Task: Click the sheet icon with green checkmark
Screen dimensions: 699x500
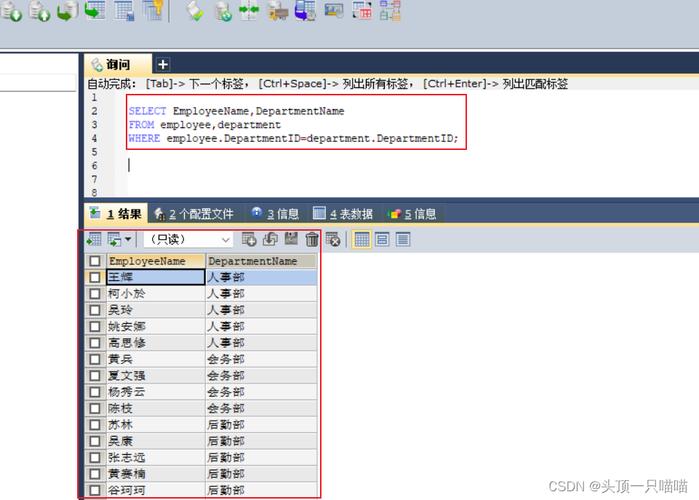Action: click(196, 11)
